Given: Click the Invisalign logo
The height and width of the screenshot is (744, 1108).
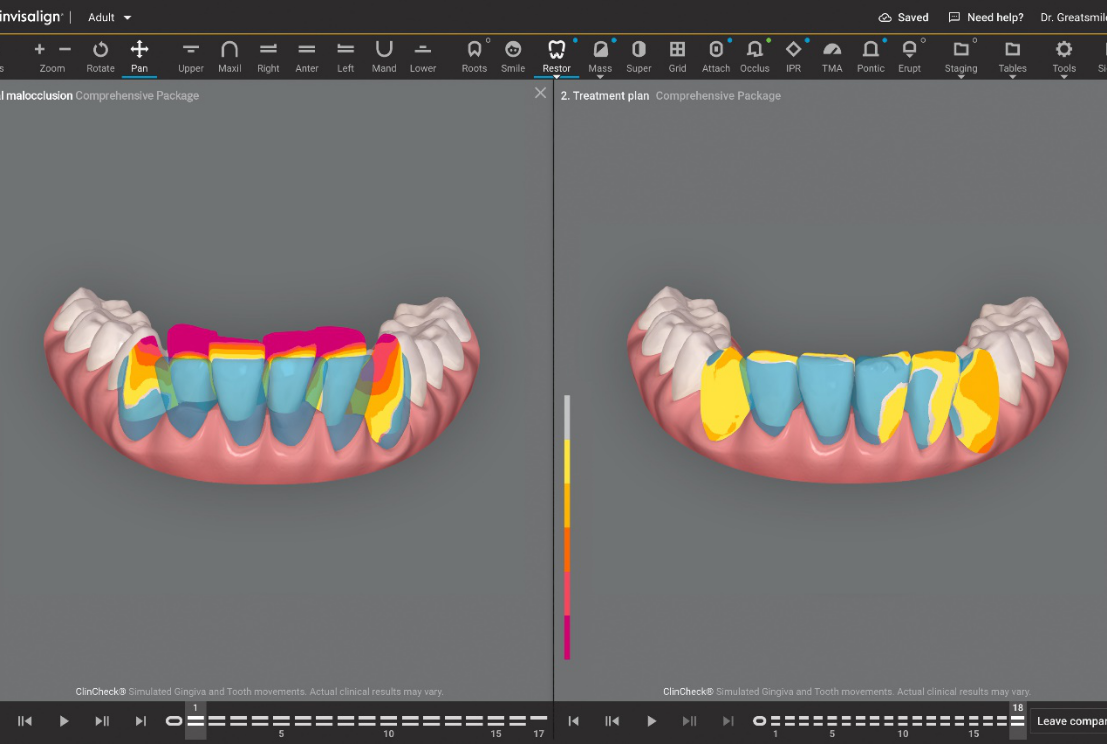Looking at the screenshot, I should [31, 16].
